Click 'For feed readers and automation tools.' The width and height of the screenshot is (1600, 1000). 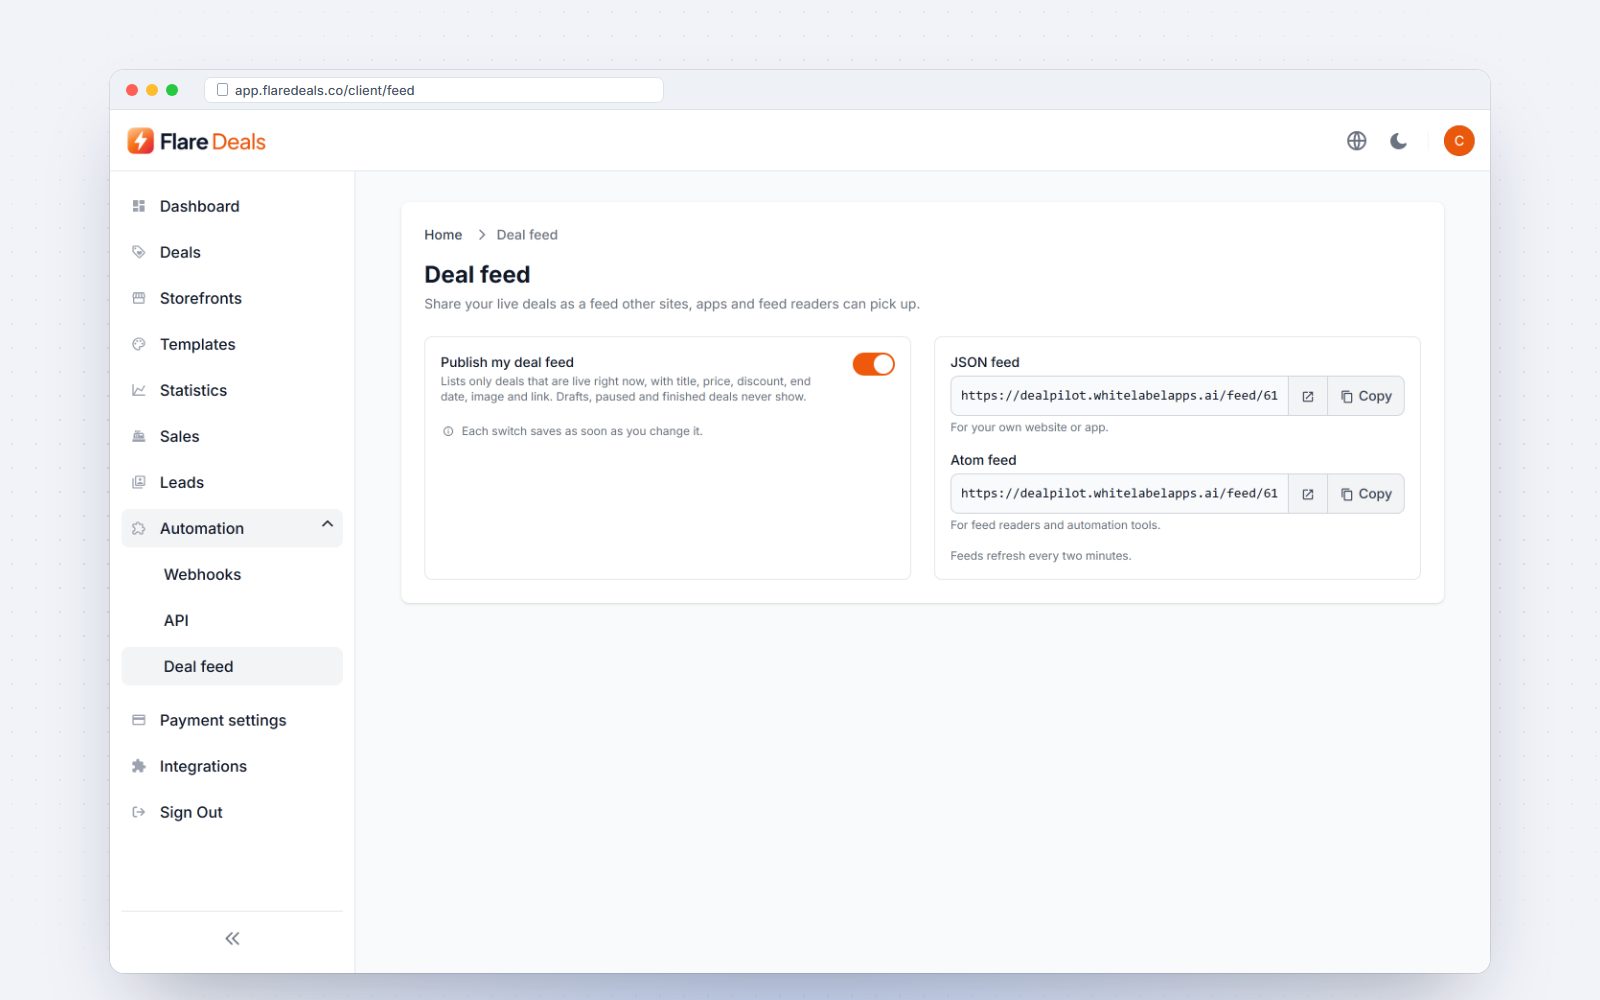[x=1055, y=525]
